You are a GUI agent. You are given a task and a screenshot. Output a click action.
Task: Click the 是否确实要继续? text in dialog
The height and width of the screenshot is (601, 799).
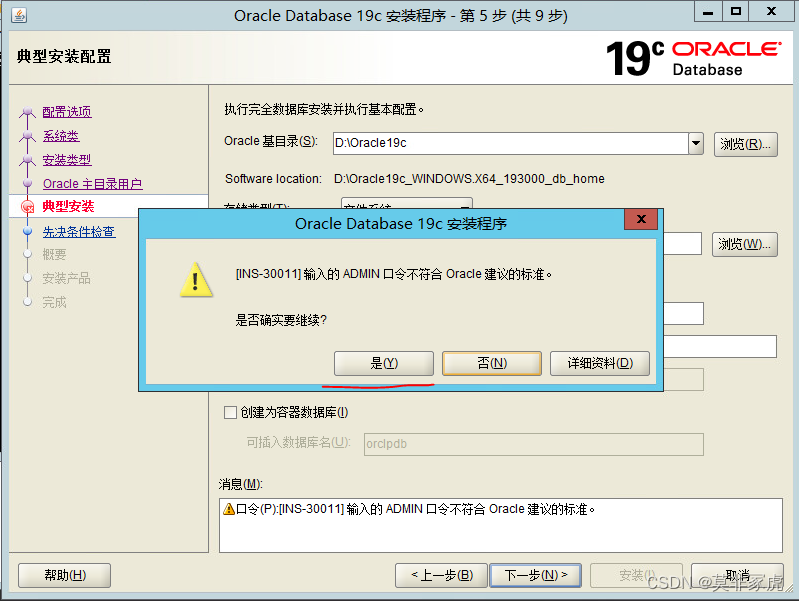281,320
